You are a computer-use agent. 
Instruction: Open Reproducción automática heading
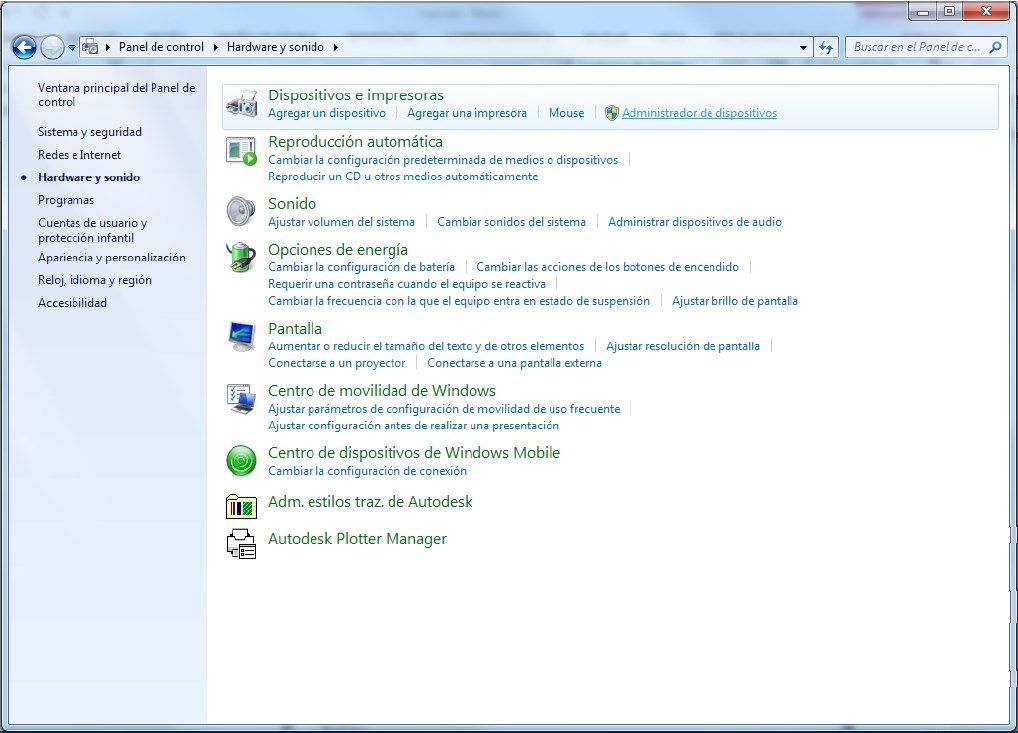(355, 142)
